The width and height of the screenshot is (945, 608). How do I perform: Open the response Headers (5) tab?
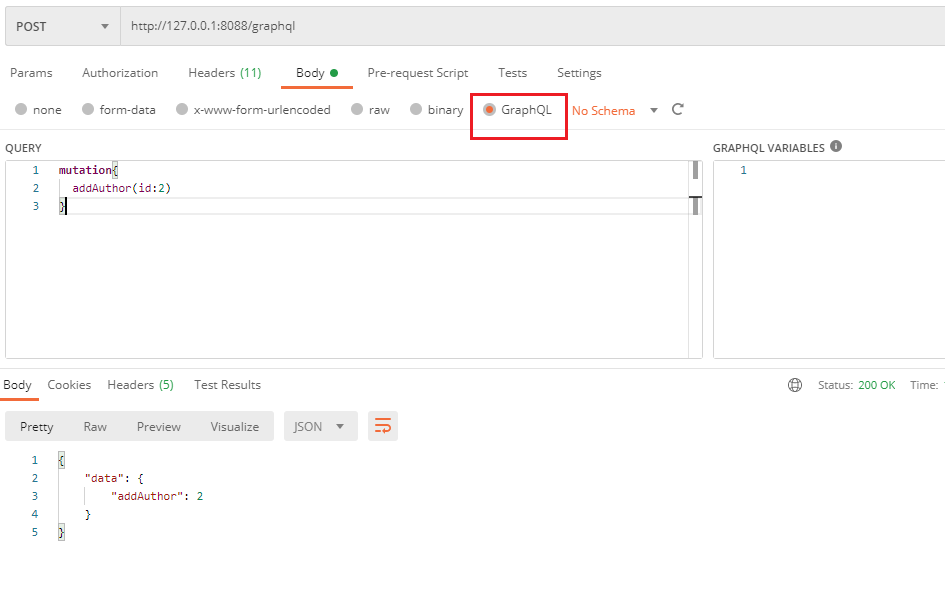(140, 385)
